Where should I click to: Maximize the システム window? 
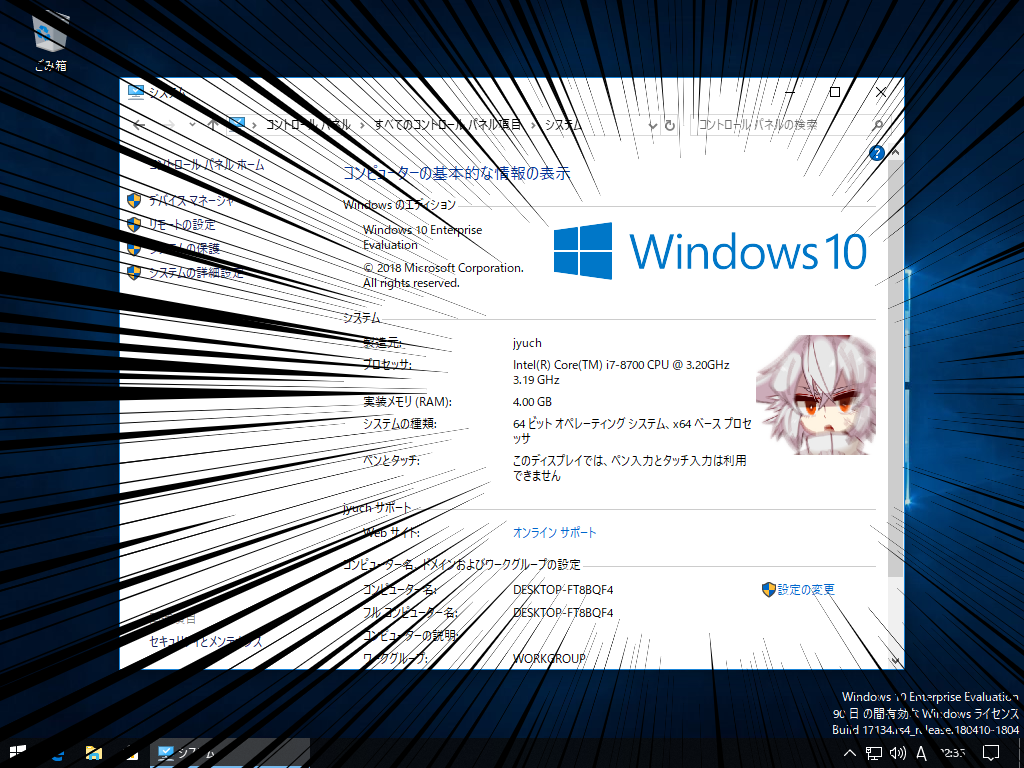[835, 92]
